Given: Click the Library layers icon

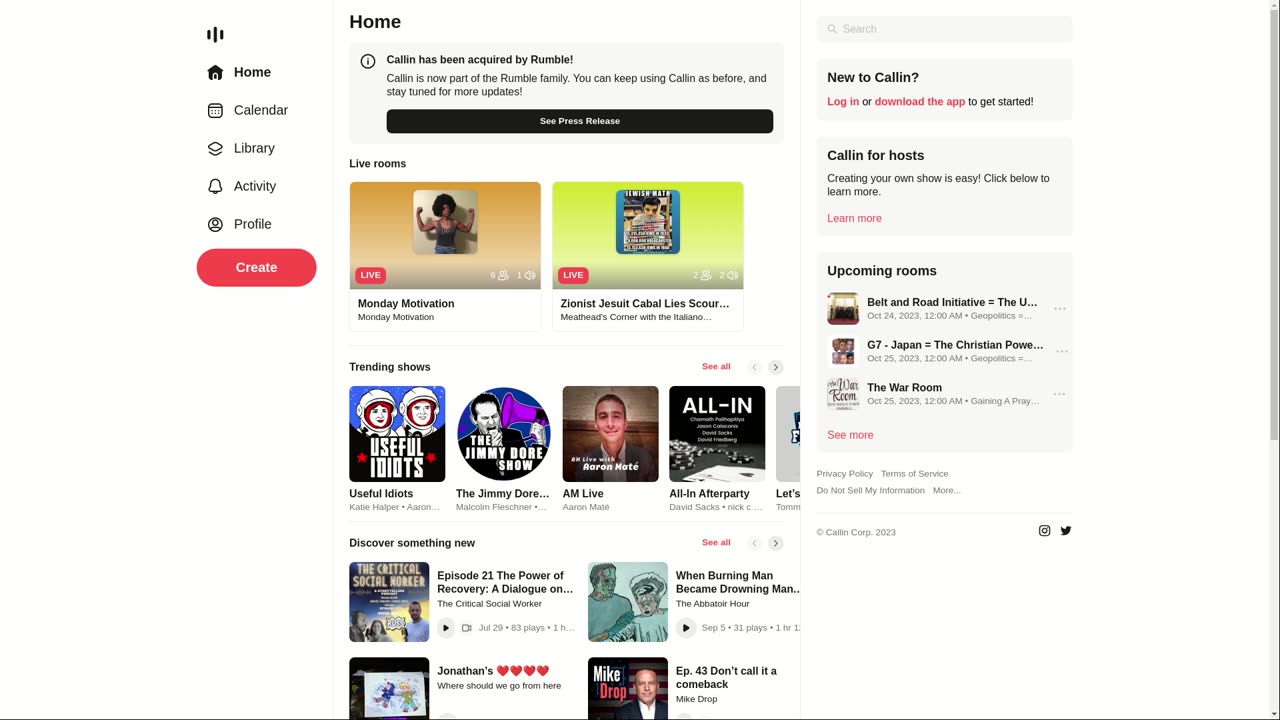Looking at the screenshot, I should 215,148.
